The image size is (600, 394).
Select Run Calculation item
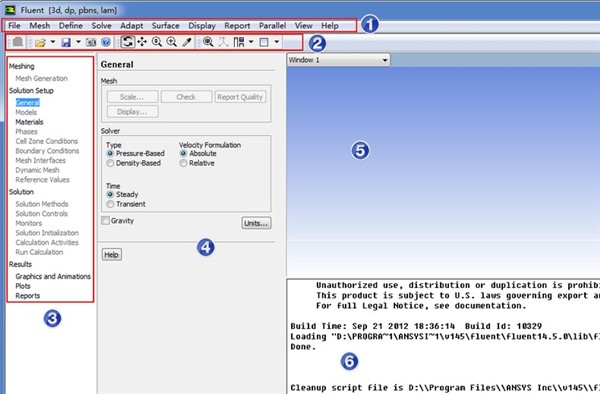pyautogui.click(x=39, y=252)
